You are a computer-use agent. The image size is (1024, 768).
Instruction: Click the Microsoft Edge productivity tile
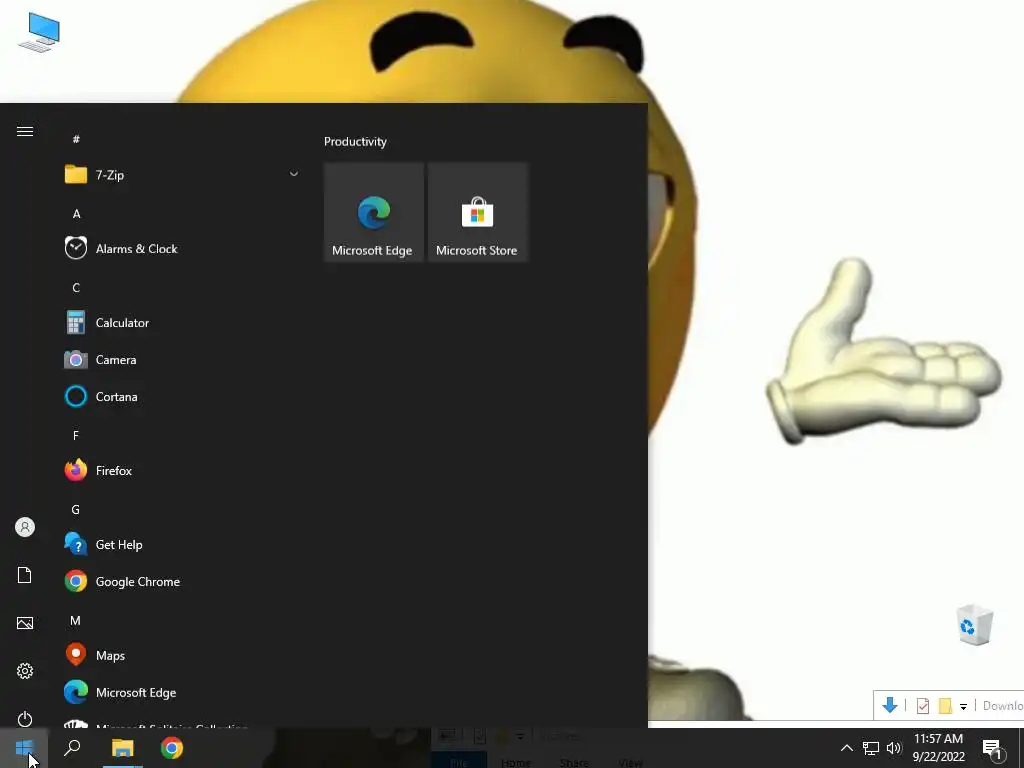[374, 212]
